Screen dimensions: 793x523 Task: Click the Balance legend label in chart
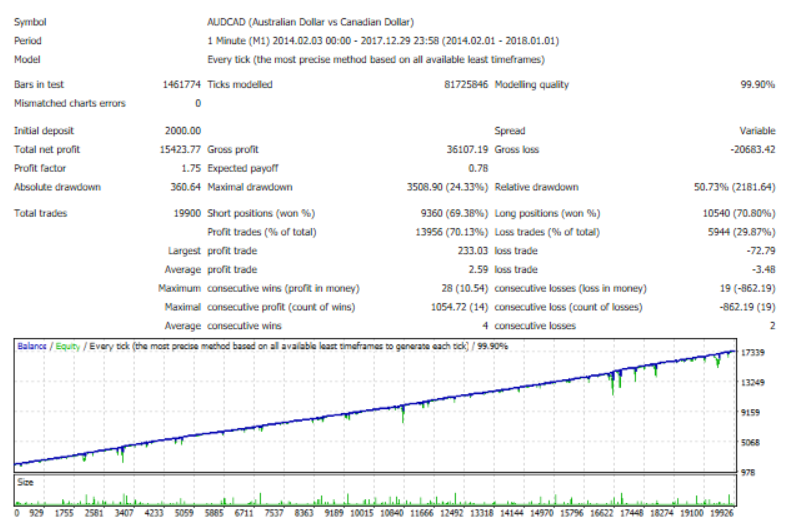(x=32, y=346)
